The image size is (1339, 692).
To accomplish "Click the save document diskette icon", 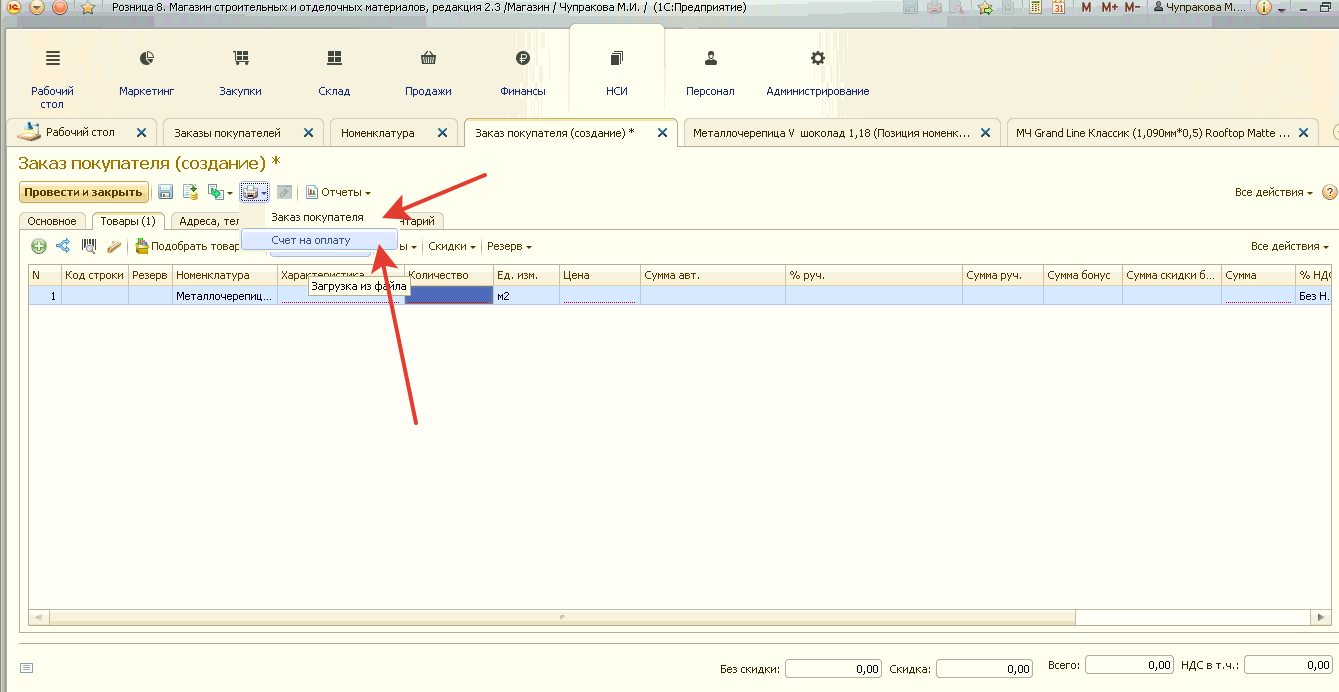I will point(166,192).
